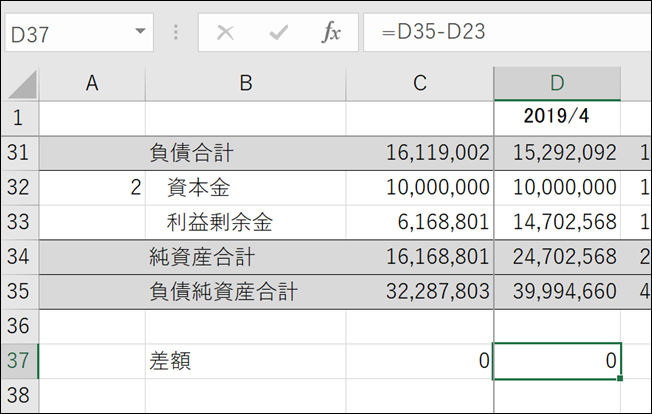Click the 負債純資産合計 cell
The height and width of the screenshot is (414, 652).
tap(245, 291)
